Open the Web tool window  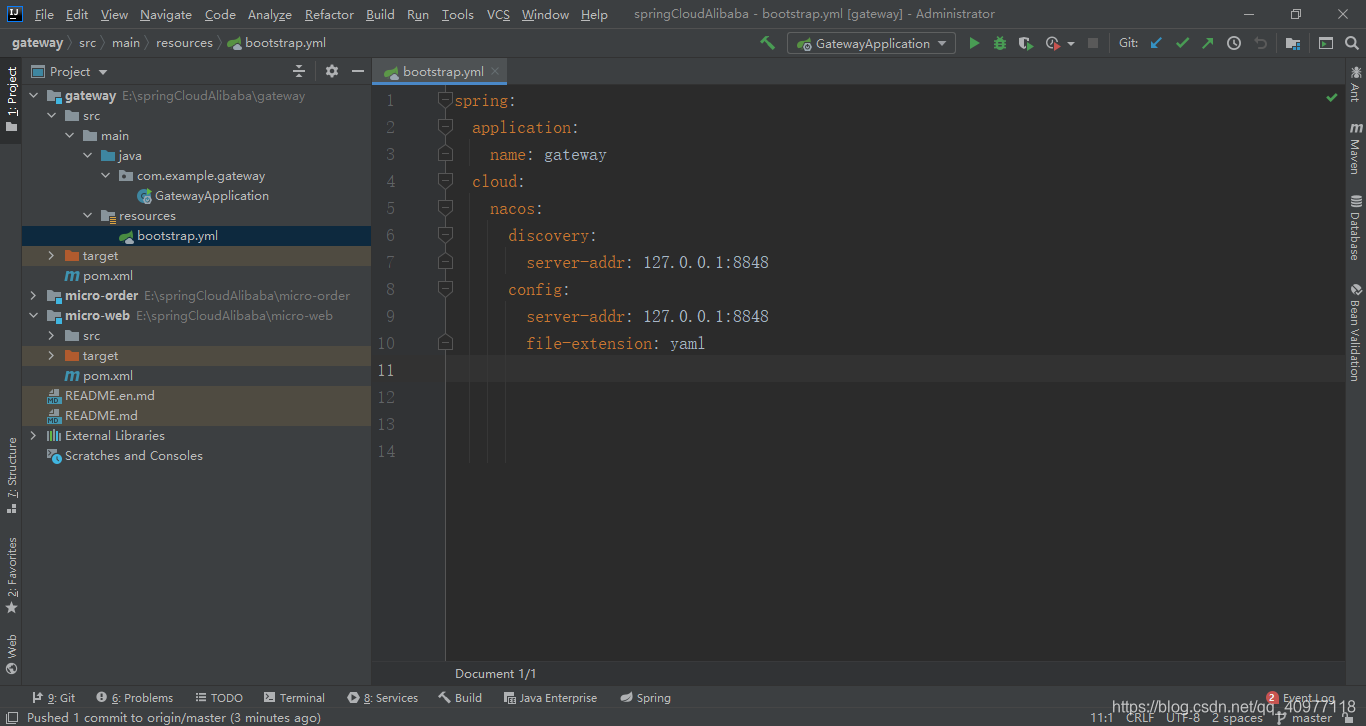pyautogui.click(x=12, y=654)
